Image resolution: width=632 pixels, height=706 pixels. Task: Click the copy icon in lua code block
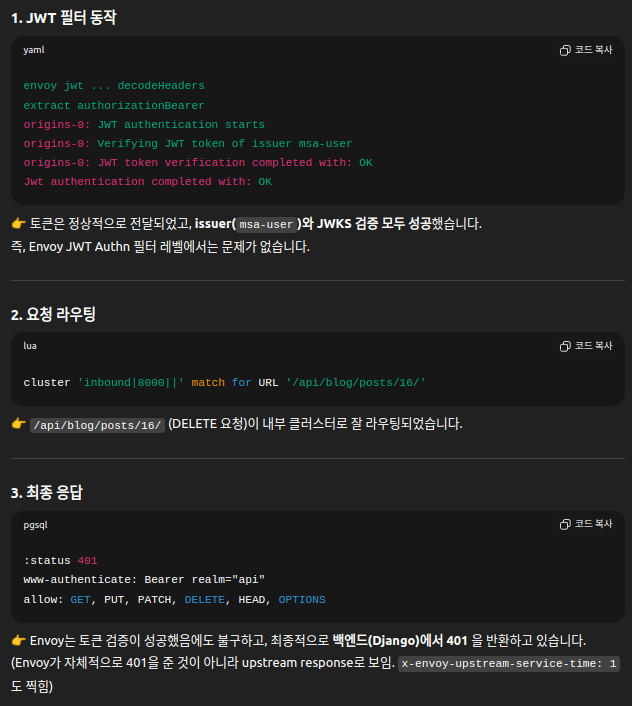click(x=565, y=346)
